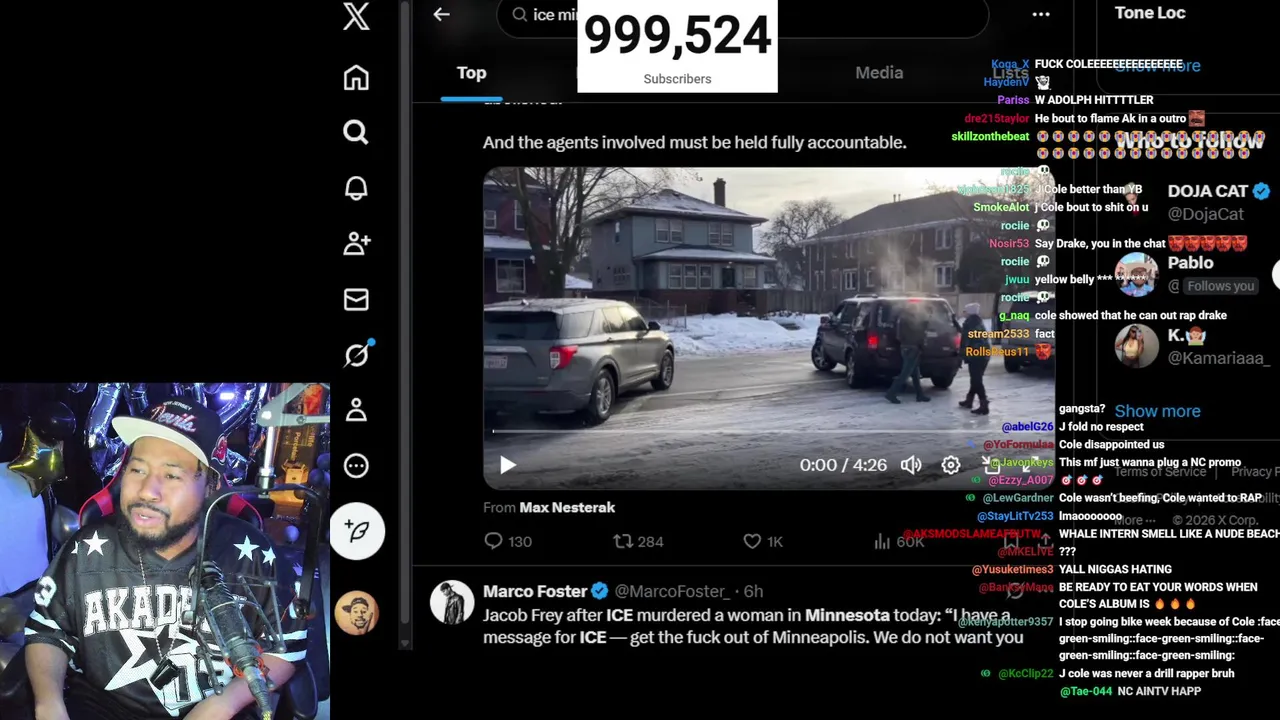View analytics showing 60K views
The height and width of the screenshot is (720, 1280).
[898, 541]
